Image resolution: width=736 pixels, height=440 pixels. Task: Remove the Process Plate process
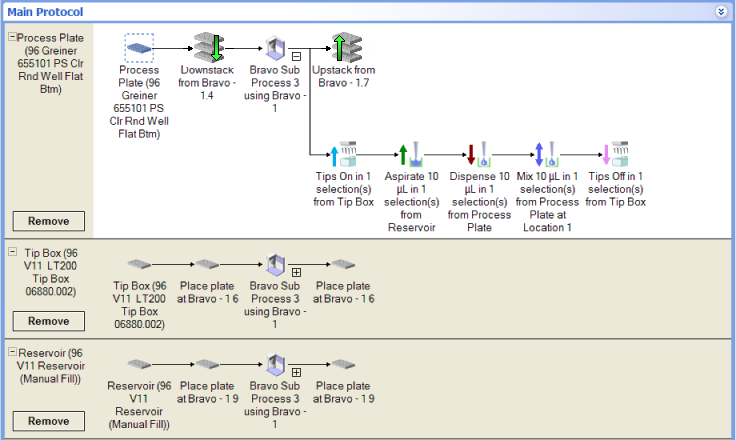(x=48, y=221)
